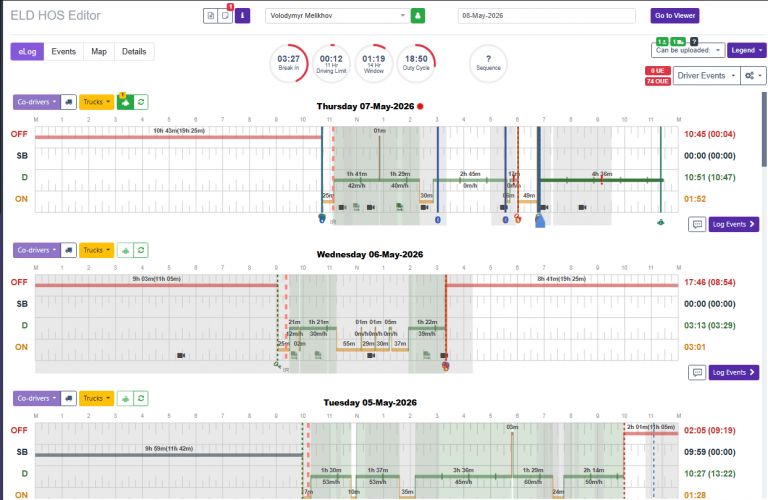The height and width of the screenshot is (500, 768).
Task: Click the 08-May-2026 date field
Action: pyautogui.click(x=547, y=16)
